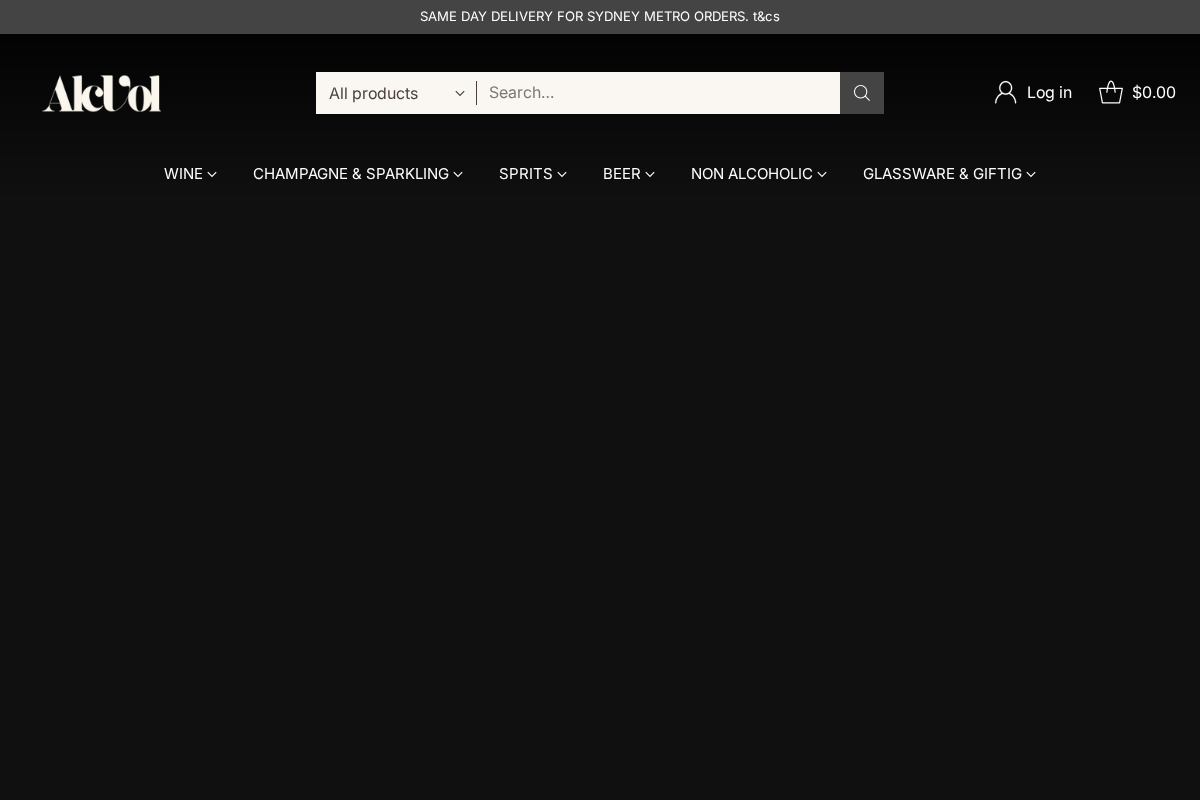Expand the GLASSWARE & GIFTIG chevron
Image resolution: width=1200 pixels, height=800 pixels.
(1031, 174)
